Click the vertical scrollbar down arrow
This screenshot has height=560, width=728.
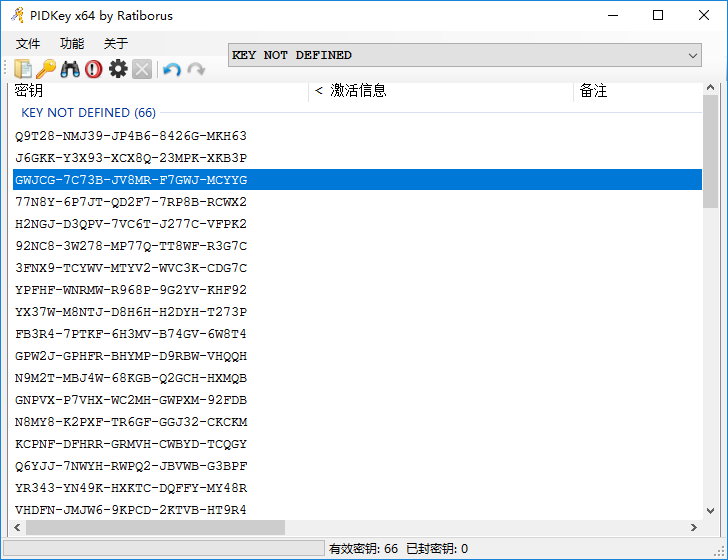click(710, 511)
